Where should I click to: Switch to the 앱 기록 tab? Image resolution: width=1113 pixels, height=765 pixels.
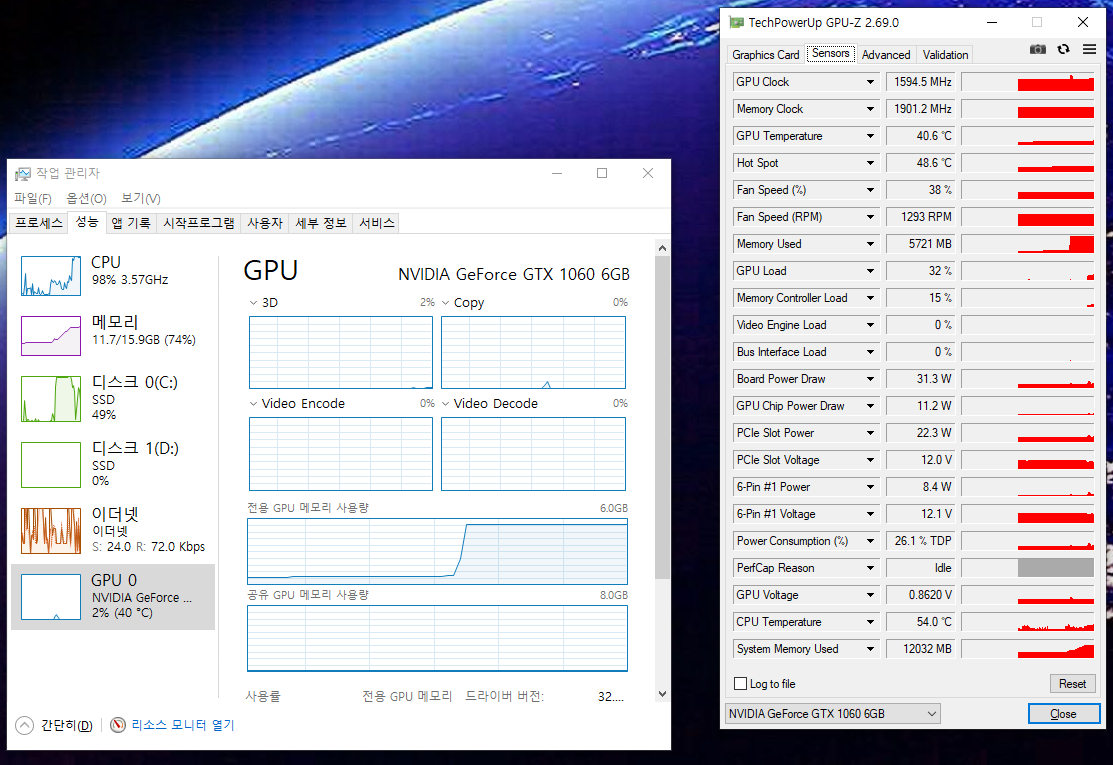coord(131,223)
